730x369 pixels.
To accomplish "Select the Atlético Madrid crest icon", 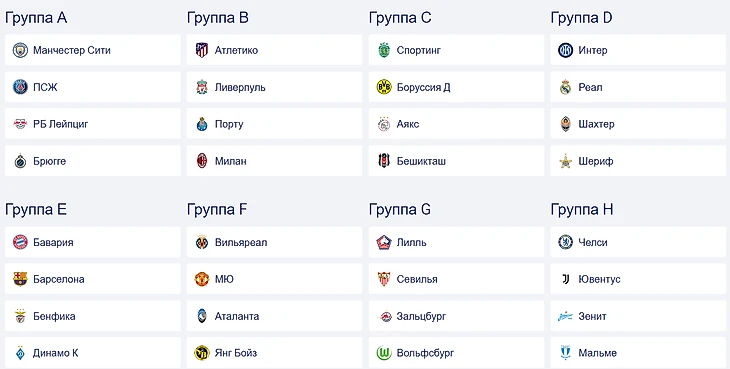I will (x=202, y=50).
